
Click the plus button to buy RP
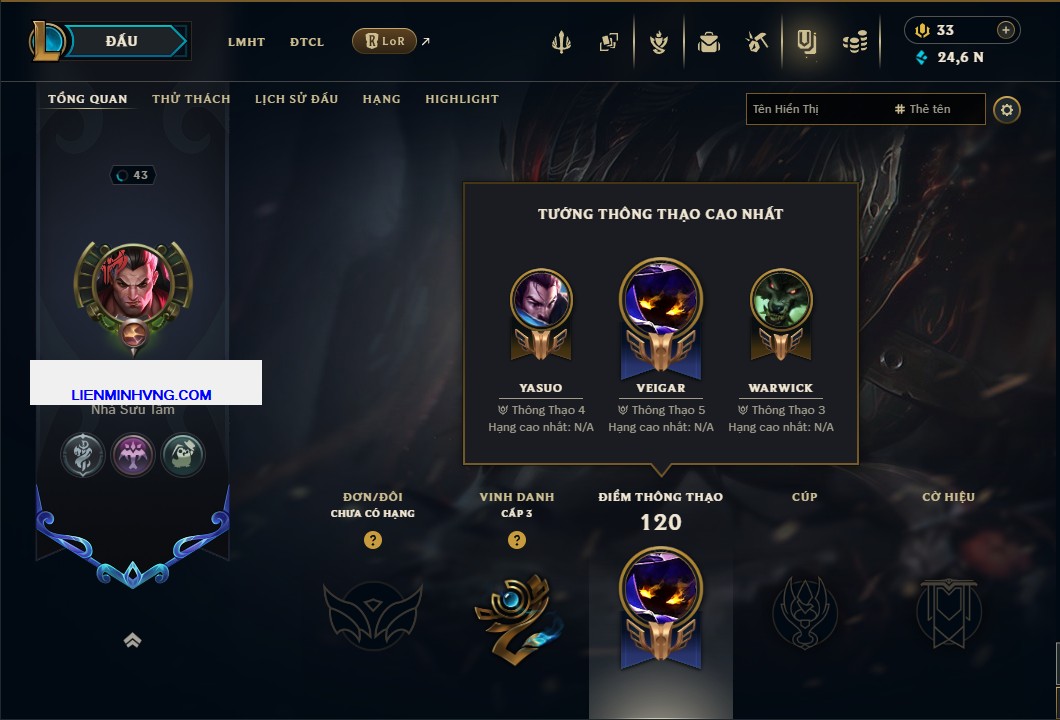pyautogui.click(x=1005, y=30)
